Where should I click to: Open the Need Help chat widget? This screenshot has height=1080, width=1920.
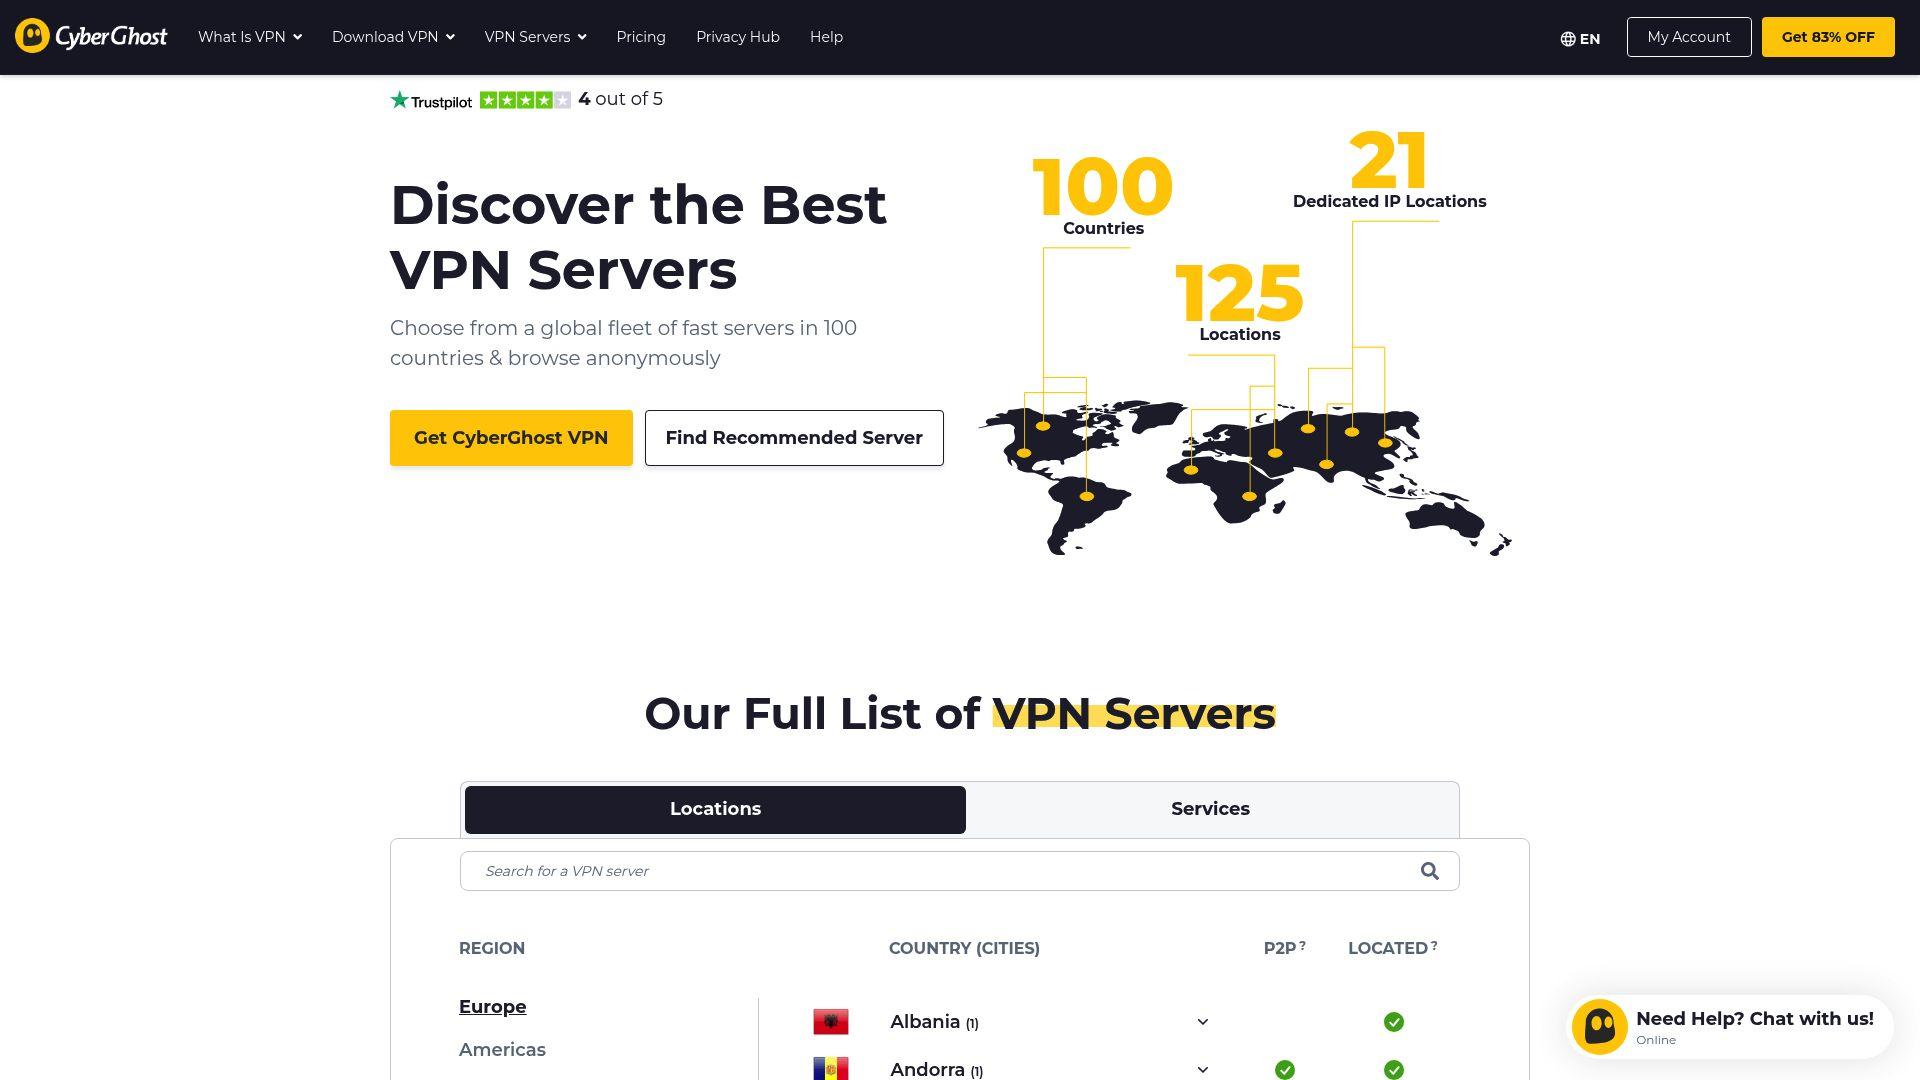pyautogui.click(x=1730, y=1027)
